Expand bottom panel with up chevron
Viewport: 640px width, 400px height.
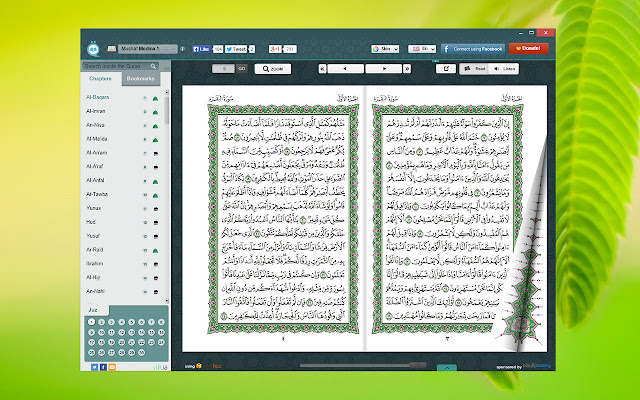(x=447, y=368)
